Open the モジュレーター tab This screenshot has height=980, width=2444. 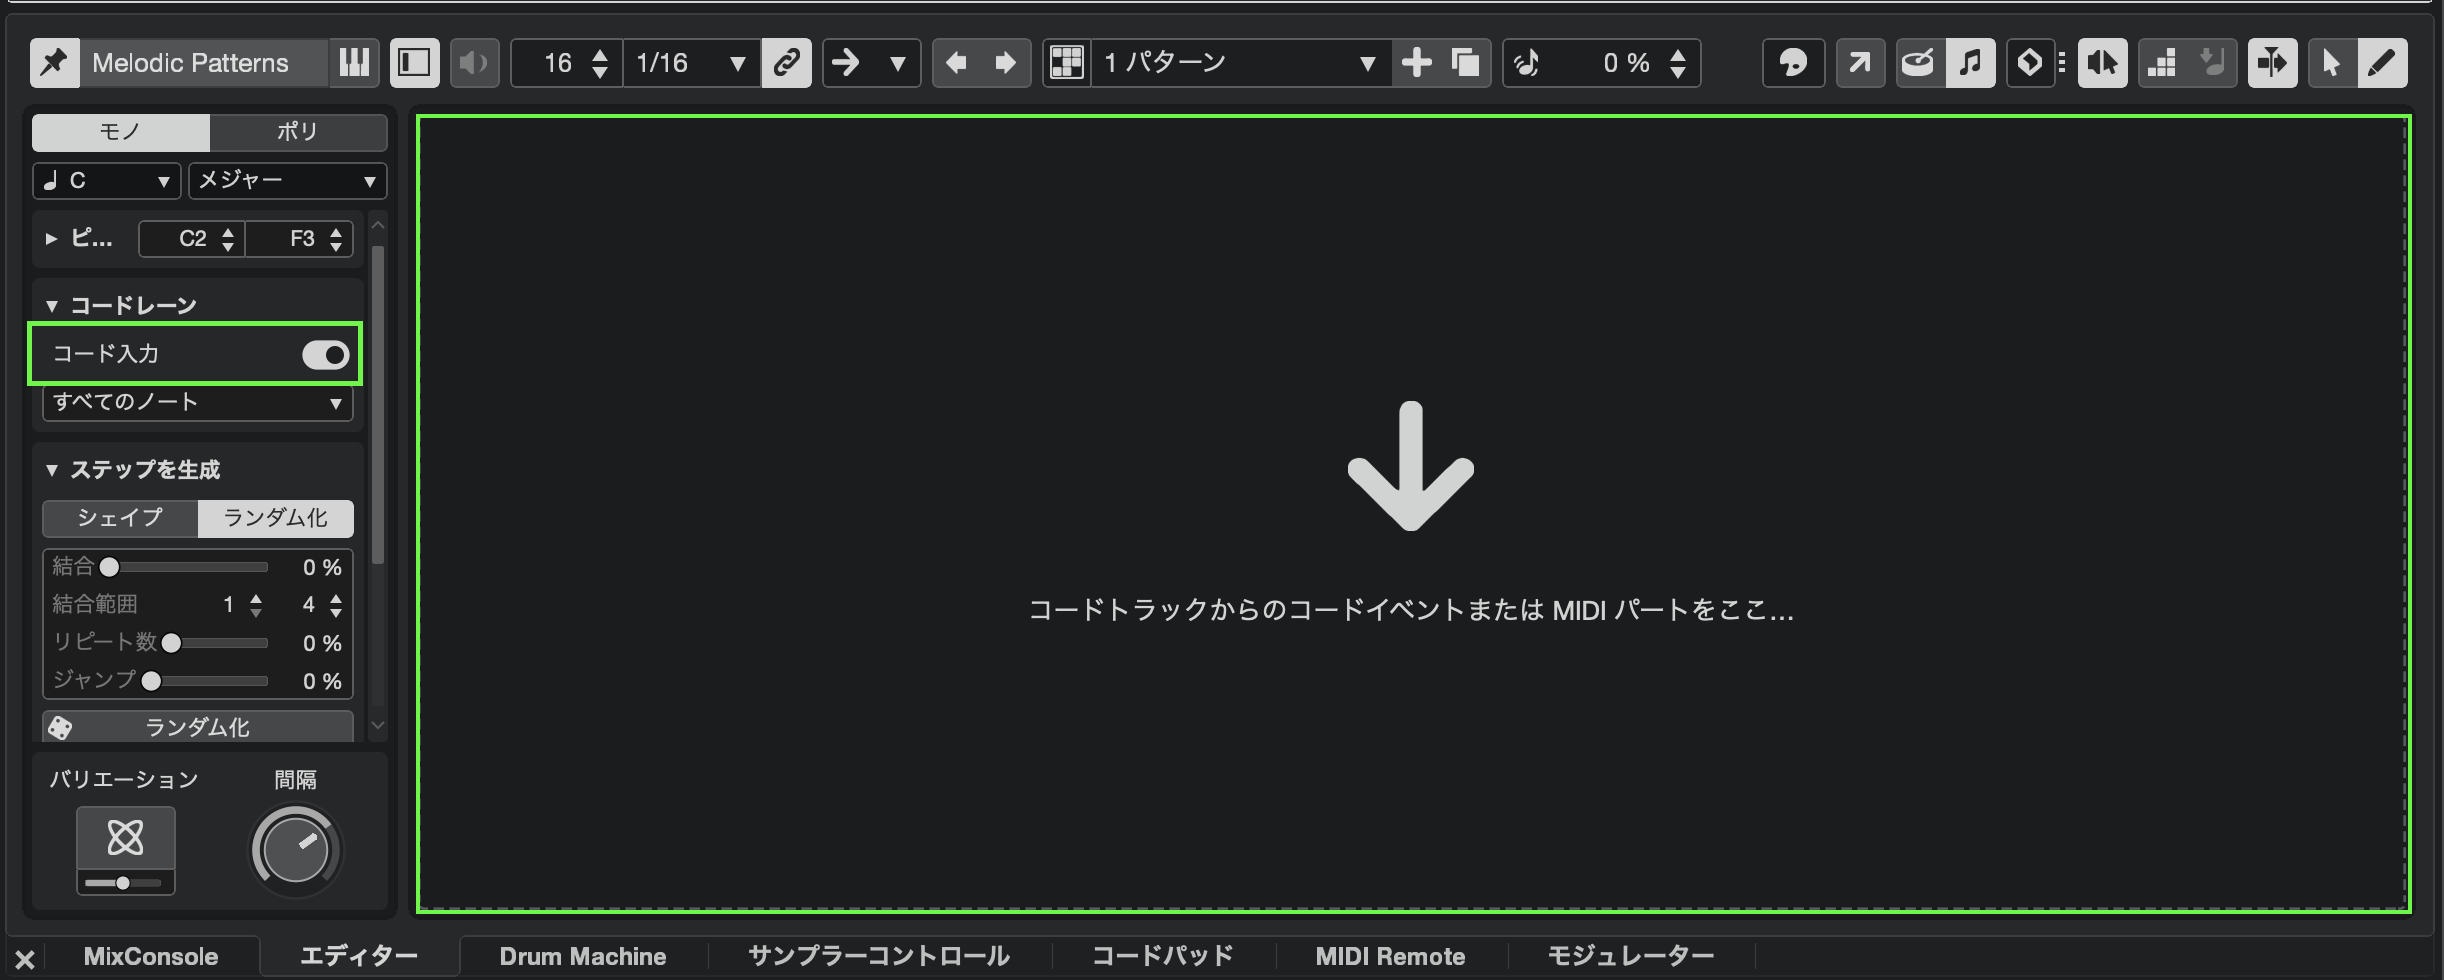(x=1631, y=957)
